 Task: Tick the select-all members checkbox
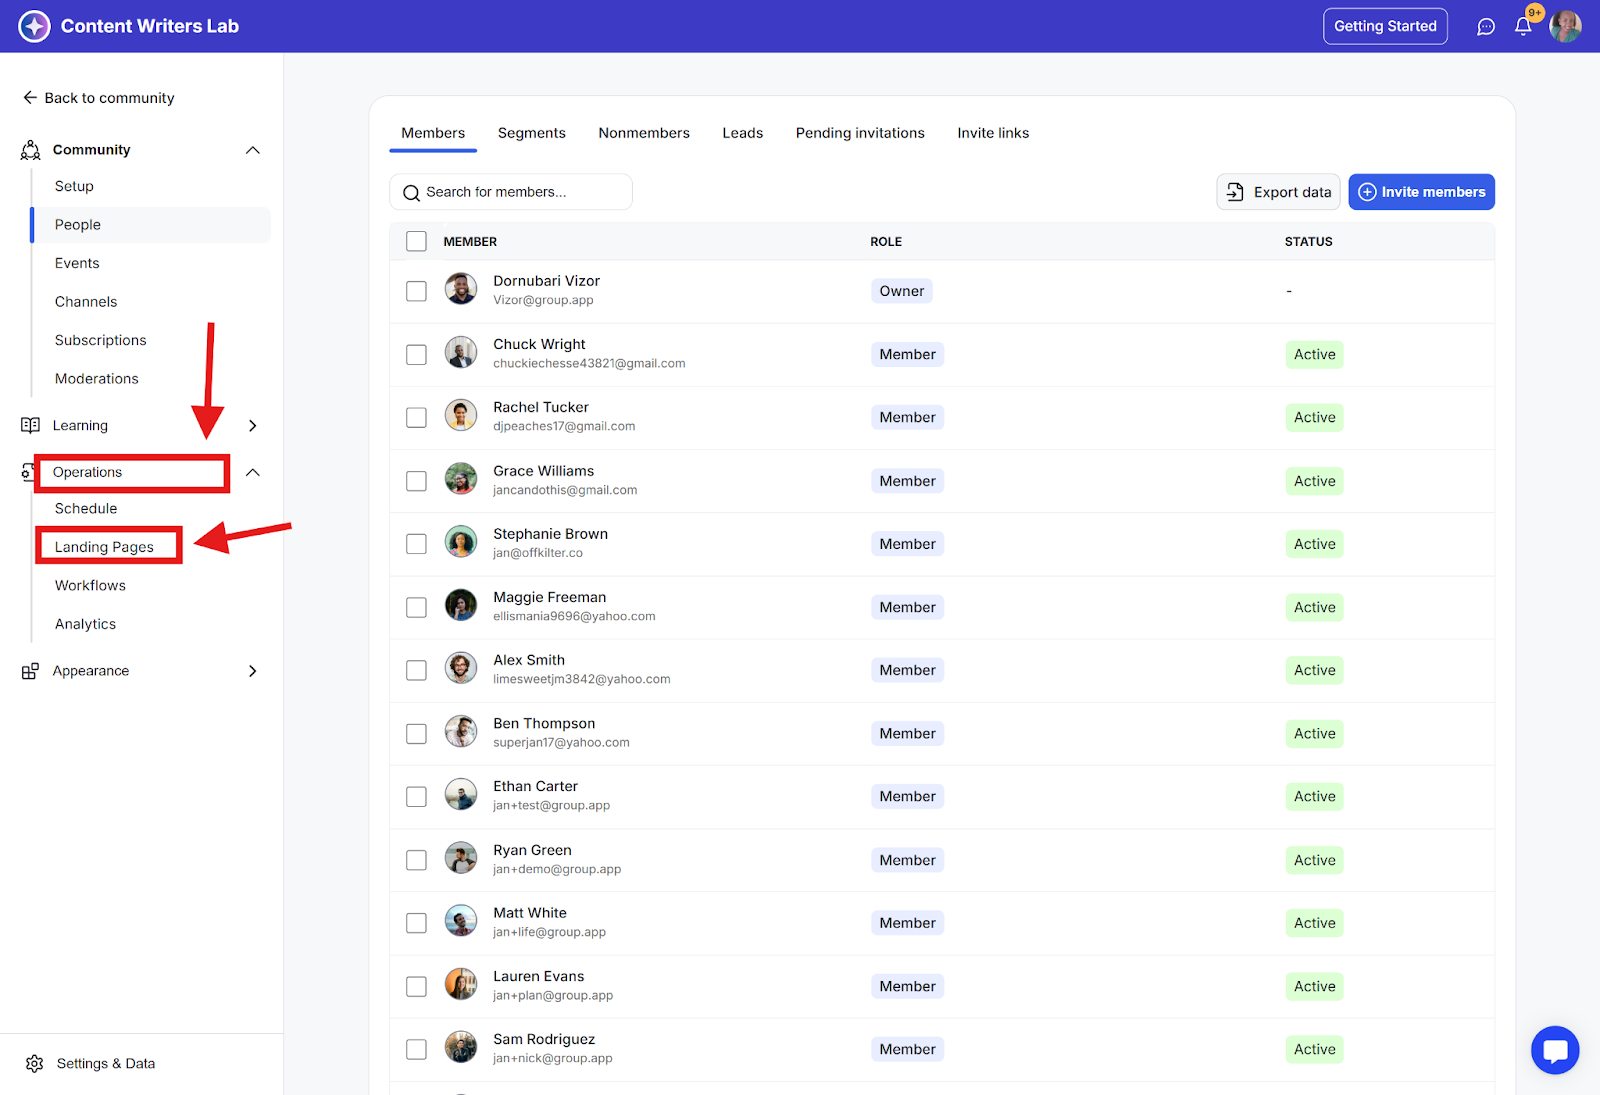pos(416,241)
